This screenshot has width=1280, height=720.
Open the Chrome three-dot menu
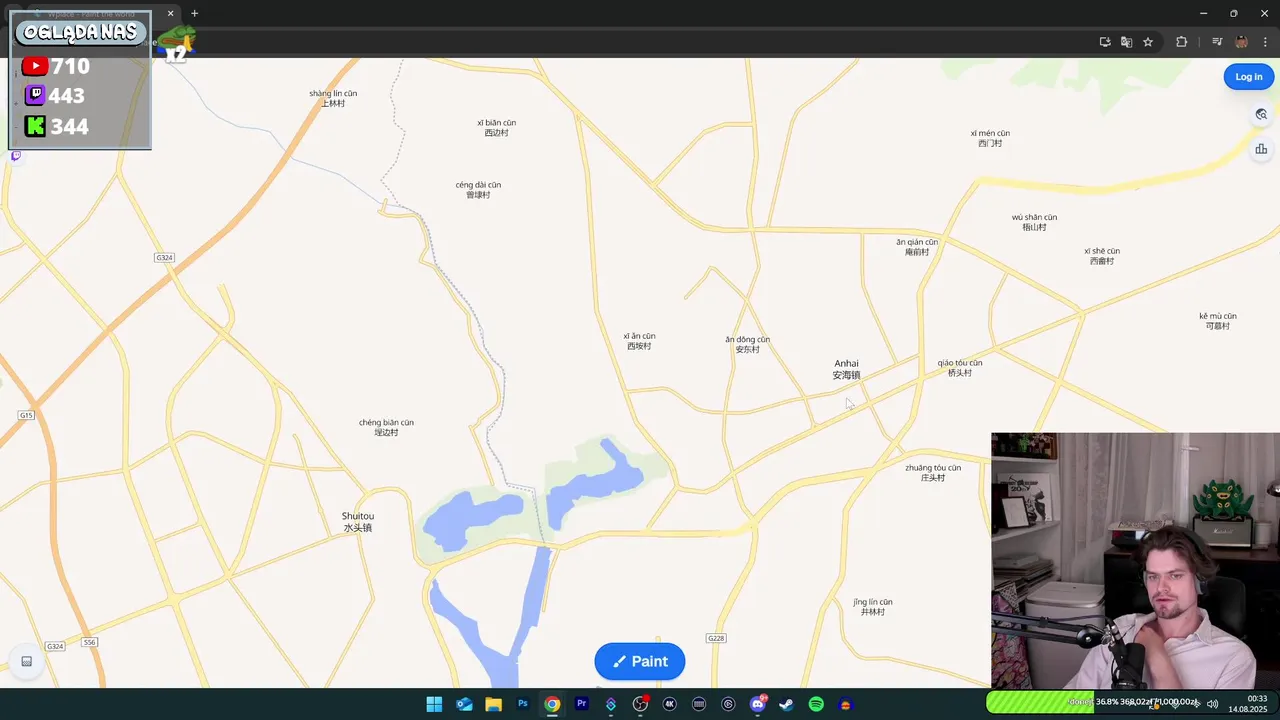(1265, 42)
